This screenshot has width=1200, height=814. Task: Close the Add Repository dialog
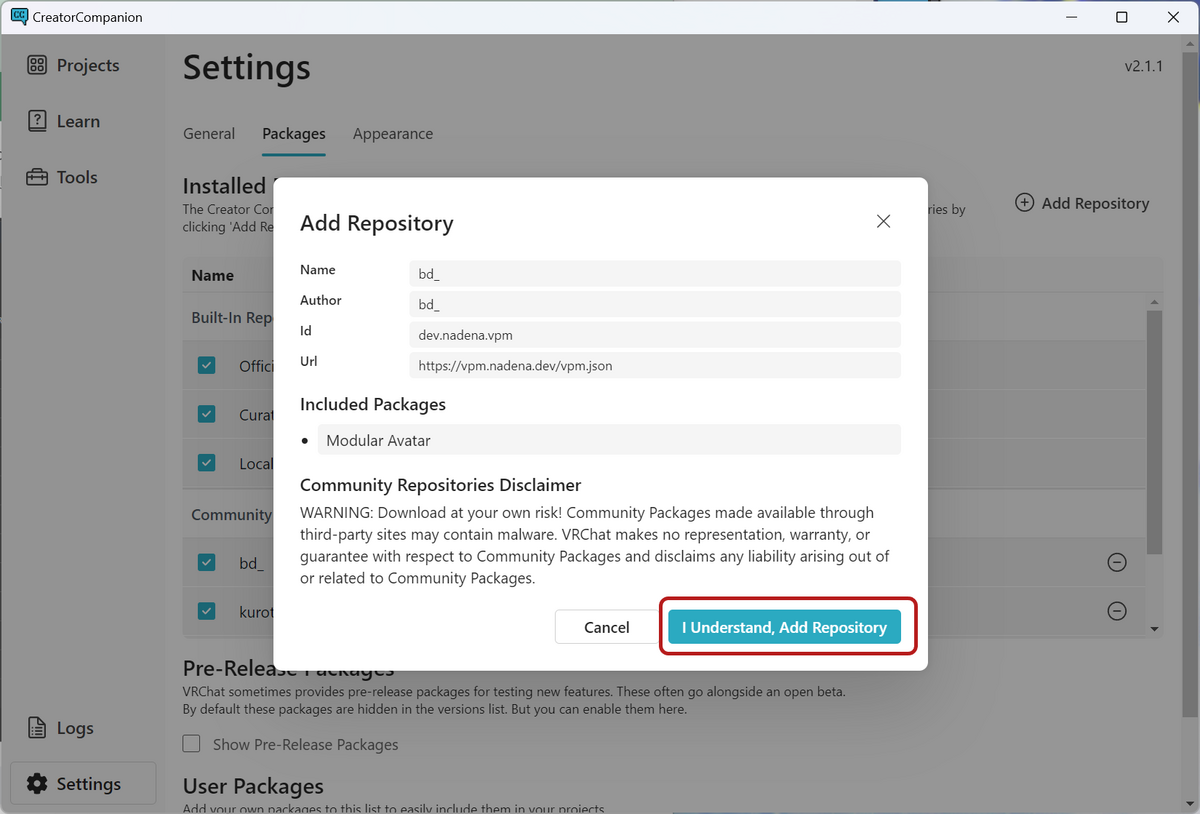pos(883,221)
